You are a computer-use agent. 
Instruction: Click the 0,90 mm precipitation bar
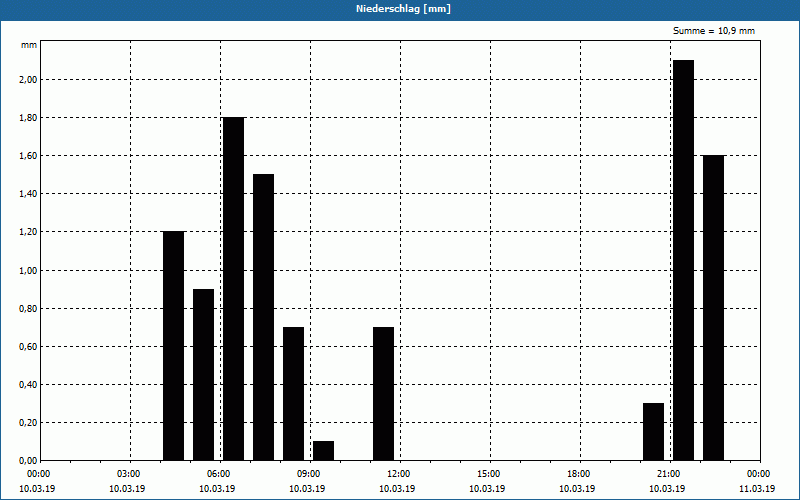[204, 374]
